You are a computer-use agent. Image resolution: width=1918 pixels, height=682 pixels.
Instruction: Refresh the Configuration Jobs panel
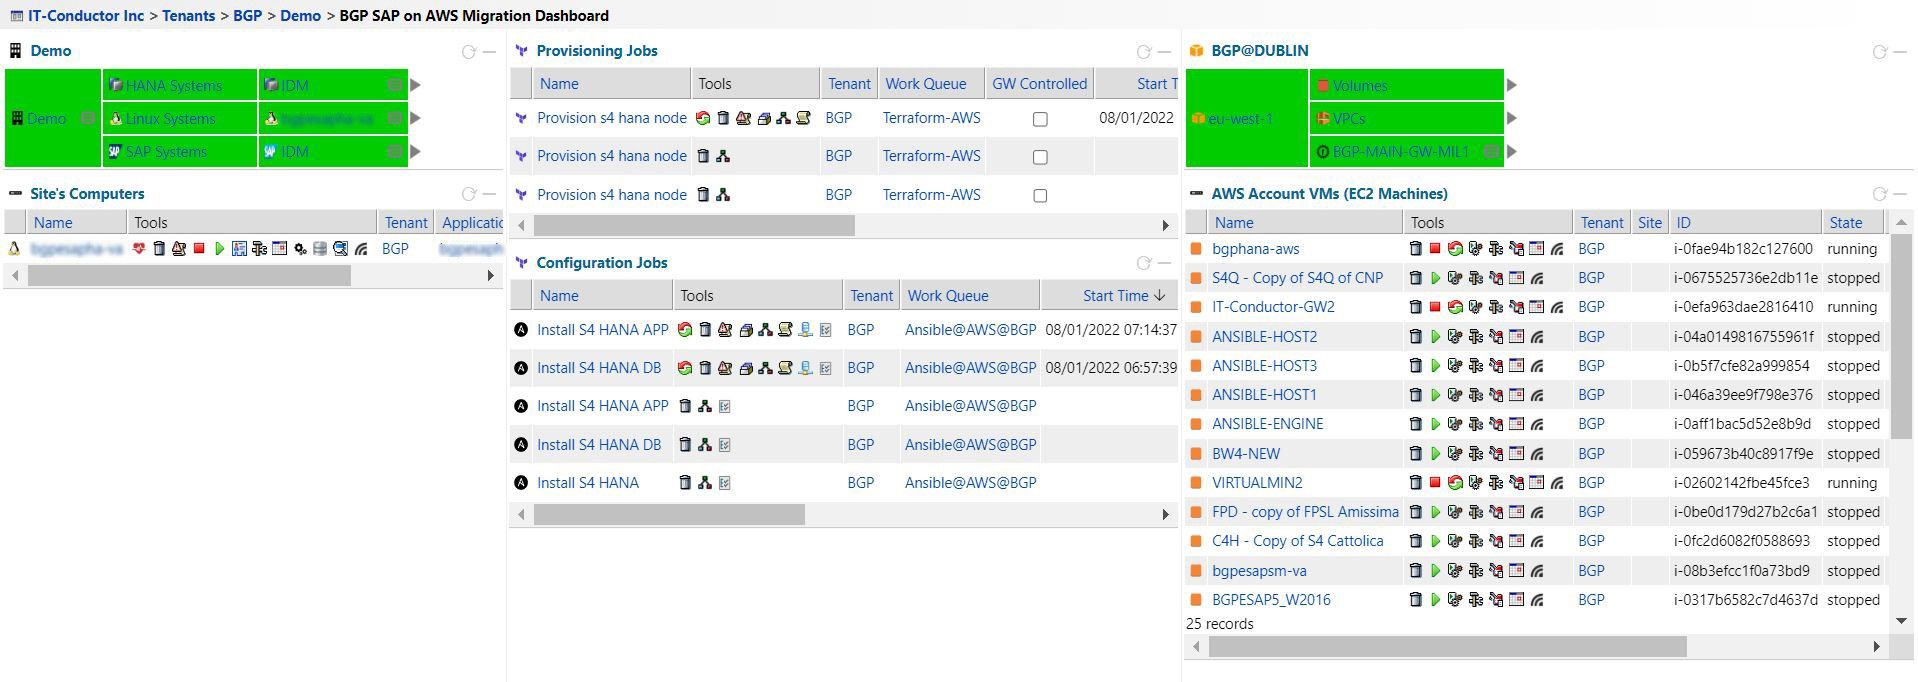point(1143,263)
